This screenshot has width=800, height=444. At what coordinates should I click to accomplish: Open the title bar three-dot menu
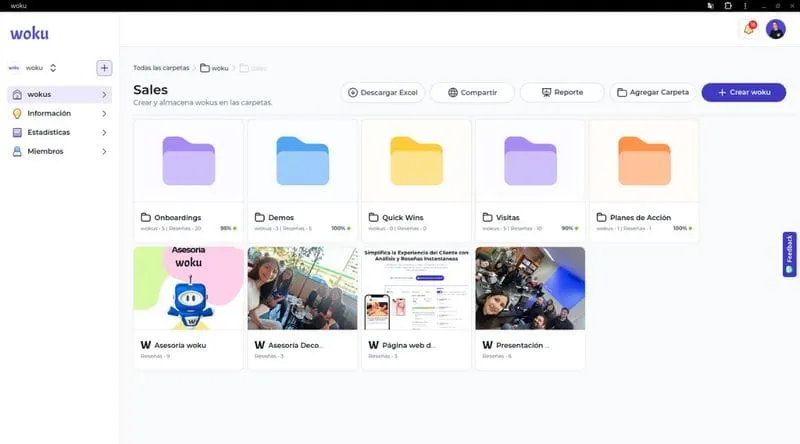point(745,6)
